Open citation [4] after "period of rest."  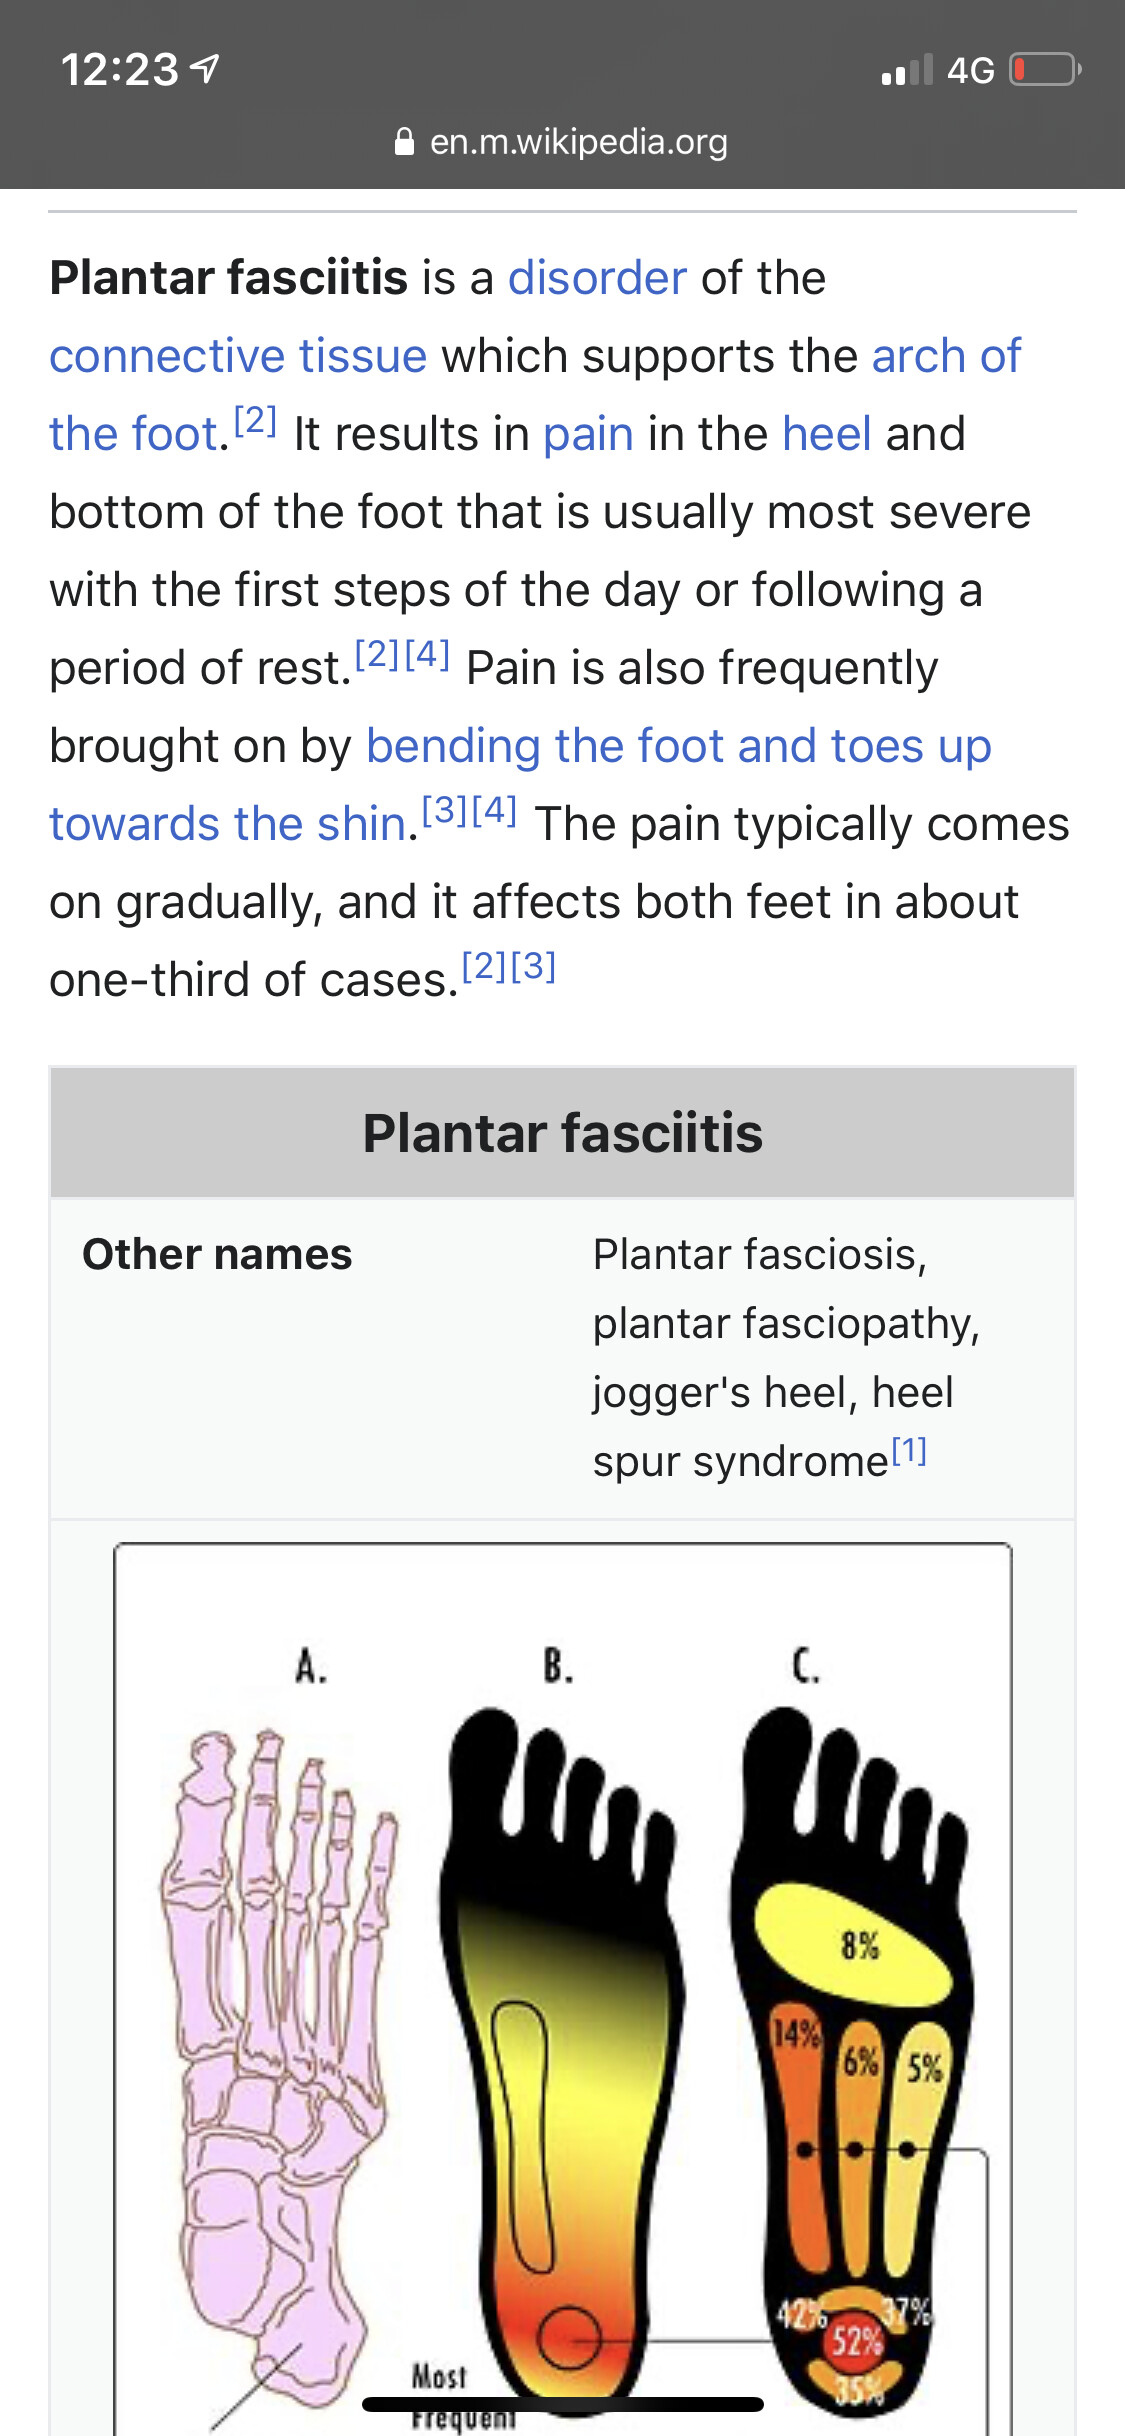[x=427, y=655]
